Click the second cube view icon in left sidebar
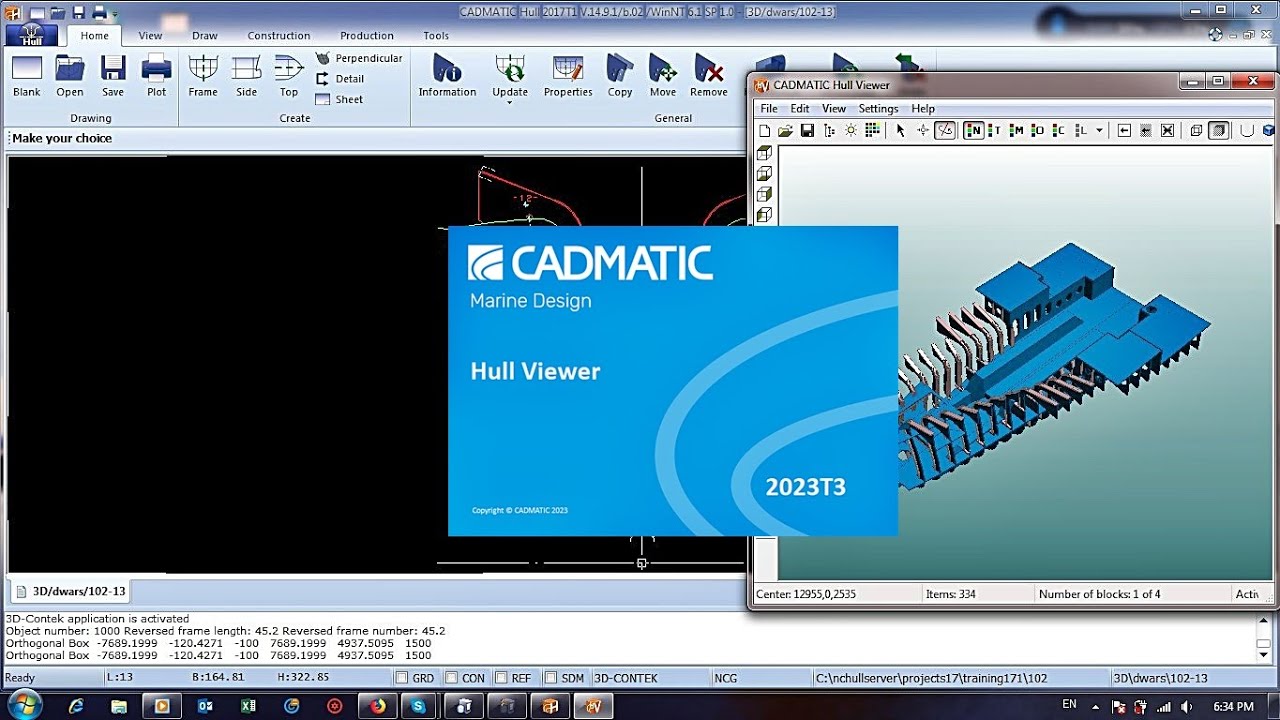Viewport: 1280px width, 720px height. click(x=765, y=174)
